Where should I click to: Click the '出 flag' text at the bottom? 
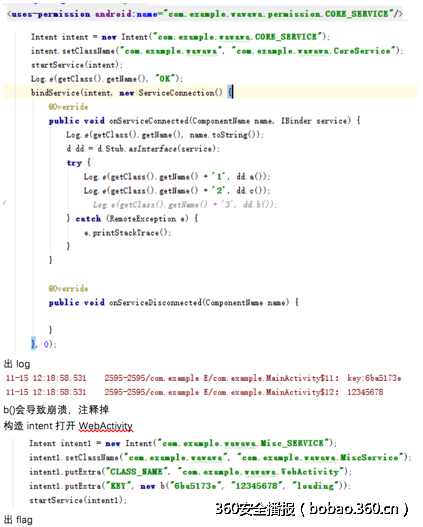18,520
